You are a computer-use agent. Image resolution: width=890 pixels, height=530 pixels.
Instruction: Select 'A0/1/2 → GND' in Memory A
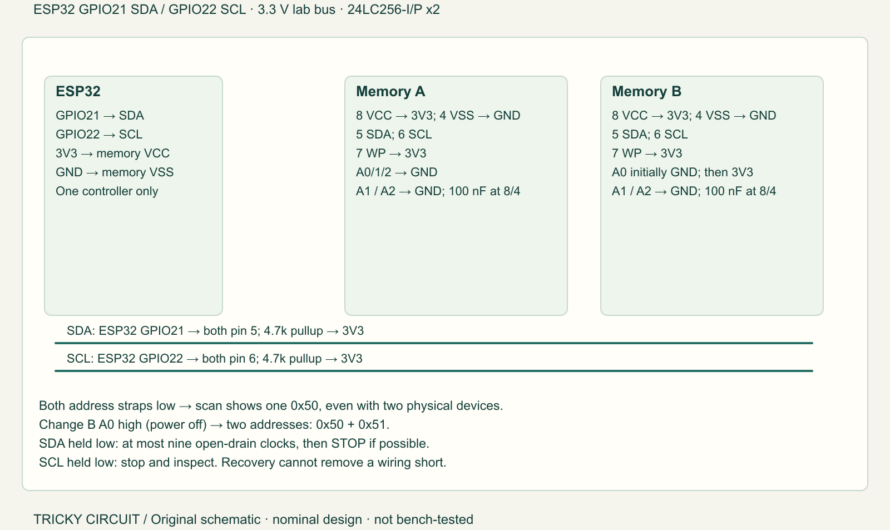coord(397,173)
